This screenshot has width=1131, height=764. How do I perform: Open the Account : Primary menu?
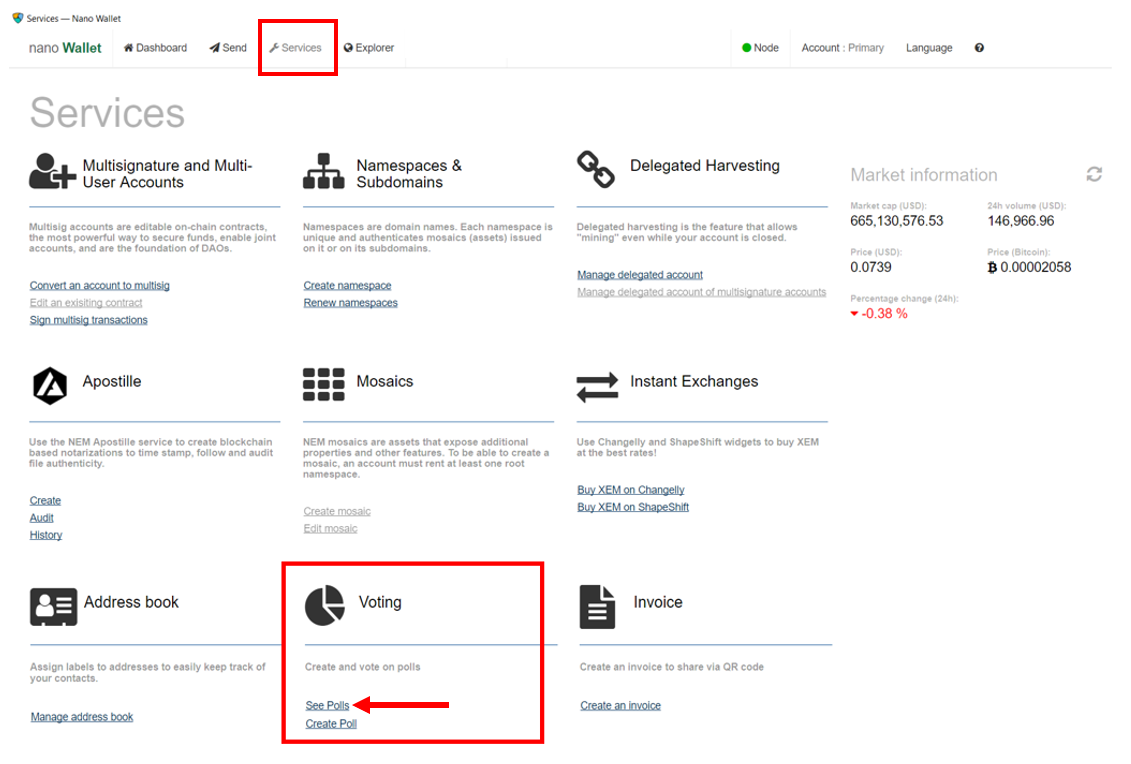pyautogui.click(x=842, y=48)
